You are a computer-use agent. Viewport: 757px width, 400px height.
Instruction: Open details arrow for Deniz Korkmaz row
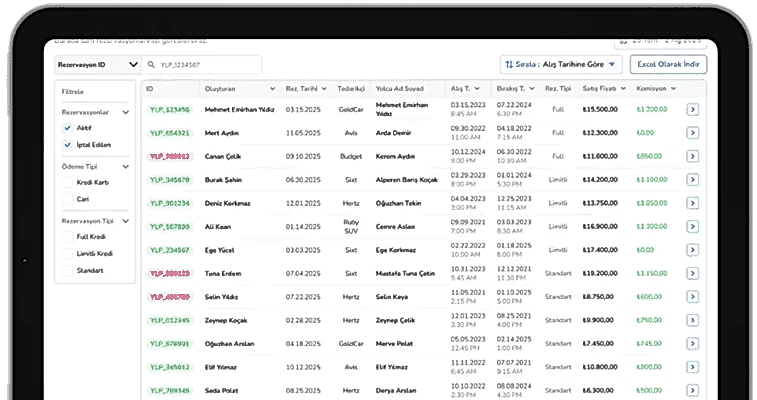692,203
